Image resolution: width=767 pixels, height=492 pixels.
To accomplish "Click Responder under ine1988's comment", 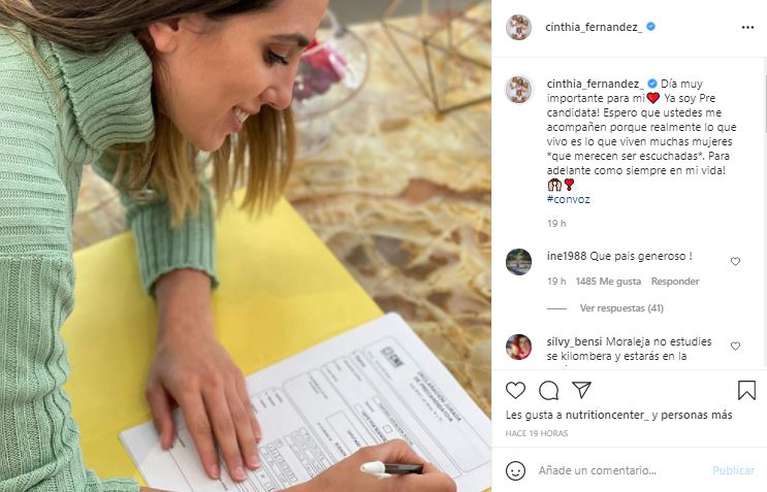I will (x=675, y=282).
